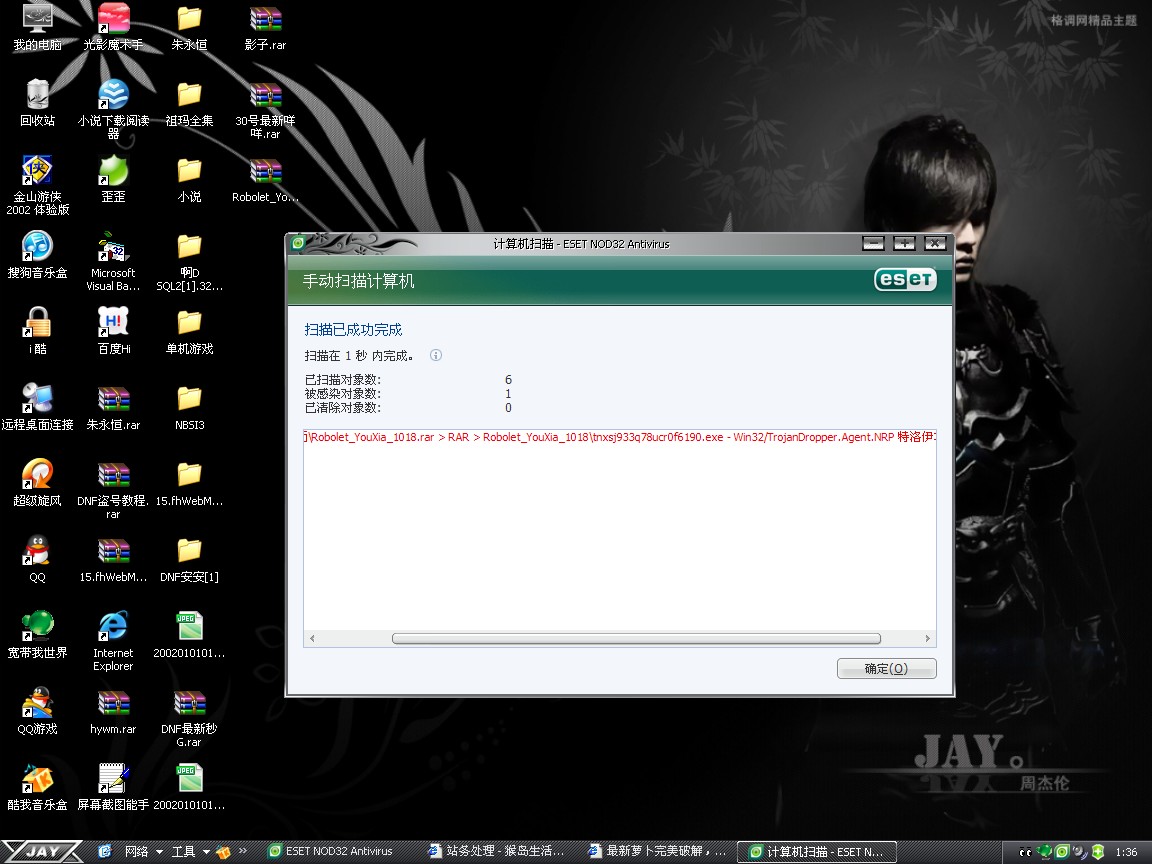Open 屏幕截图能手 shortcut
This screenshot has width=1152, height=864.
(x=113, y=786)
